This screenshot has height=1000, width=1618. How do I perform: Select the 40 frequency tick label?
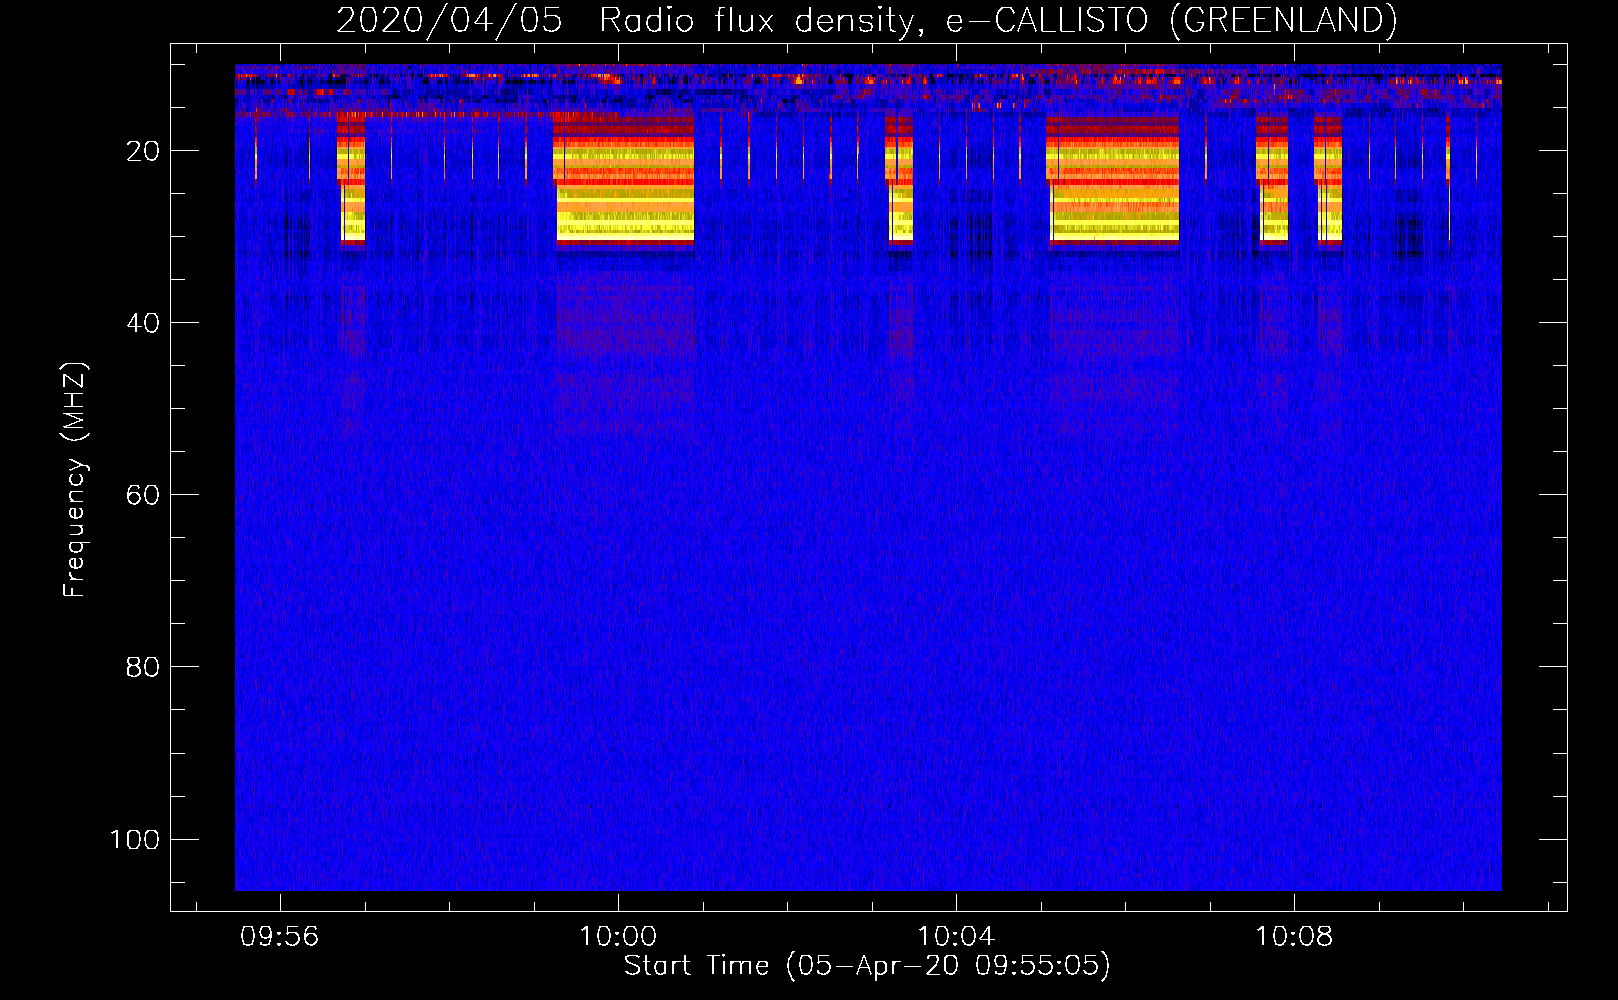pos(143,323)
